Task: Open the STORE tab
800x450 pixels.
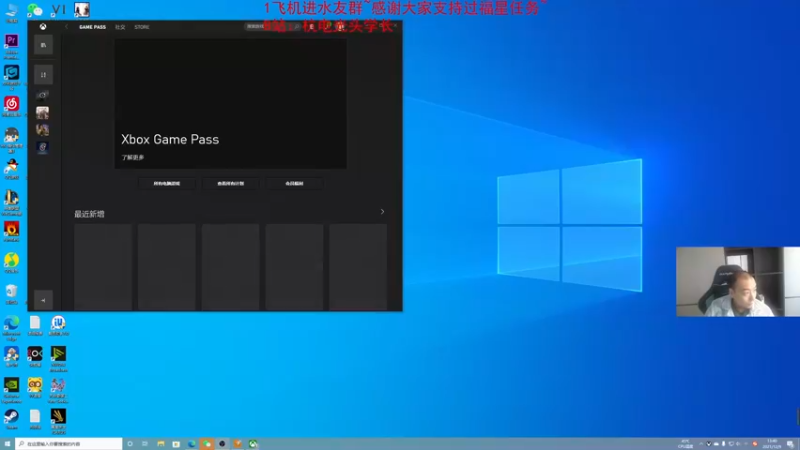Action: (142, 27)
